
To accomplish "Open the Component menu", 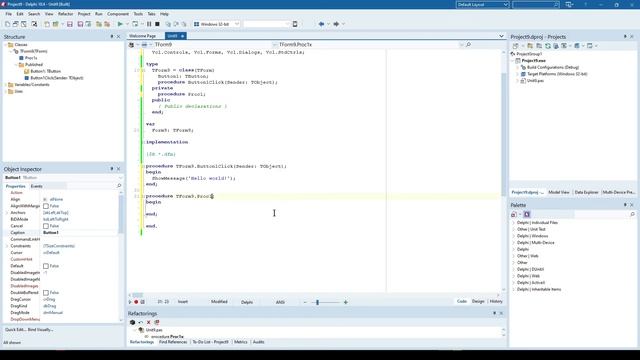I will pos(118,14).
